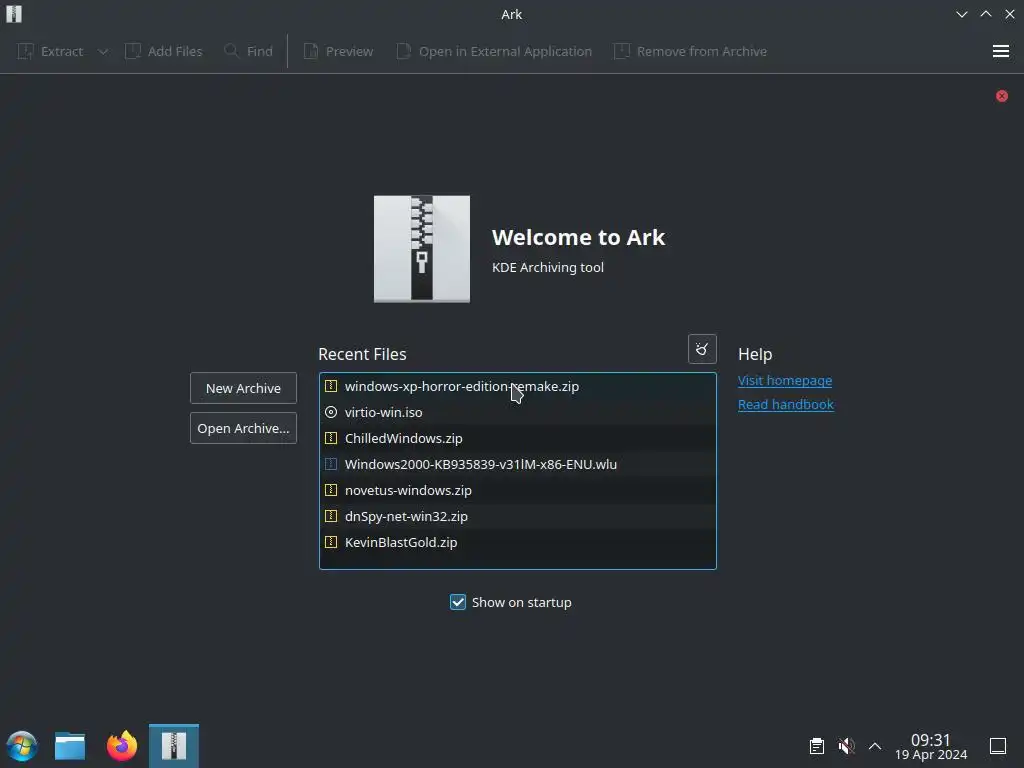Click the Read handbook link

tap(786, 404)
